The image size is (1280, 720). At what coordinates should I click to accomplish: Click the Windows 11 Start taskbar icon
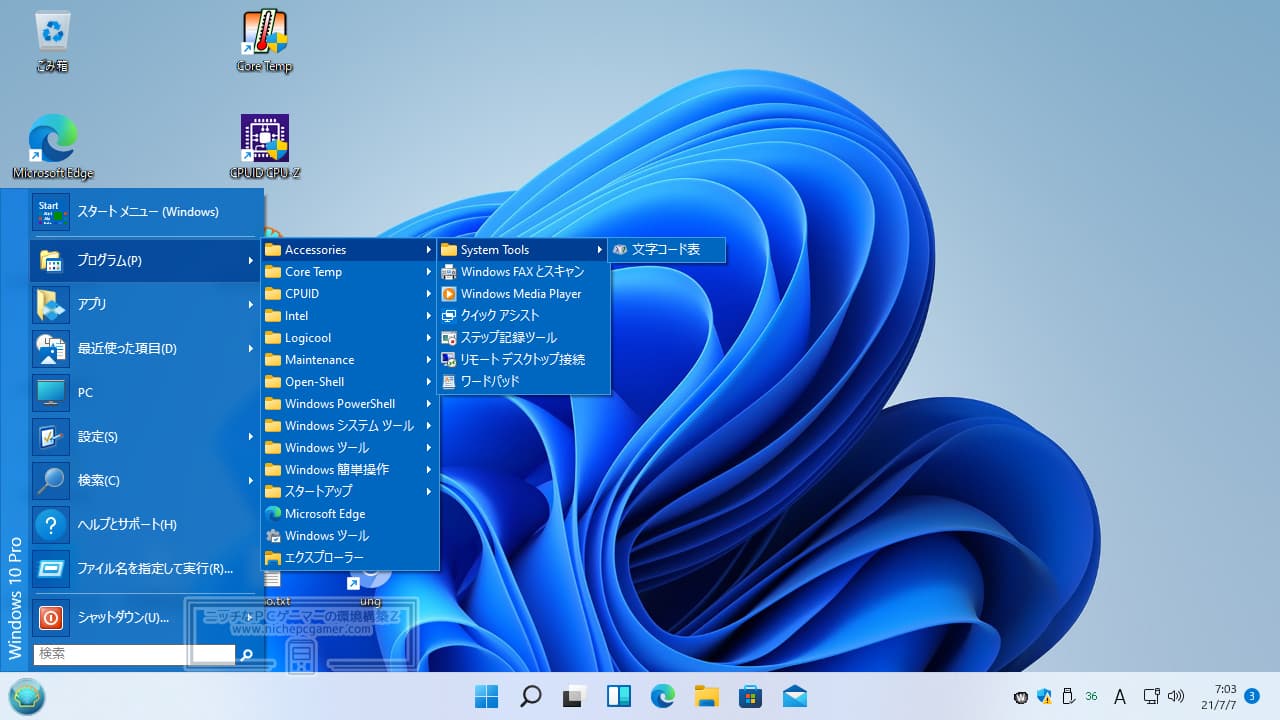pos(487,697)
